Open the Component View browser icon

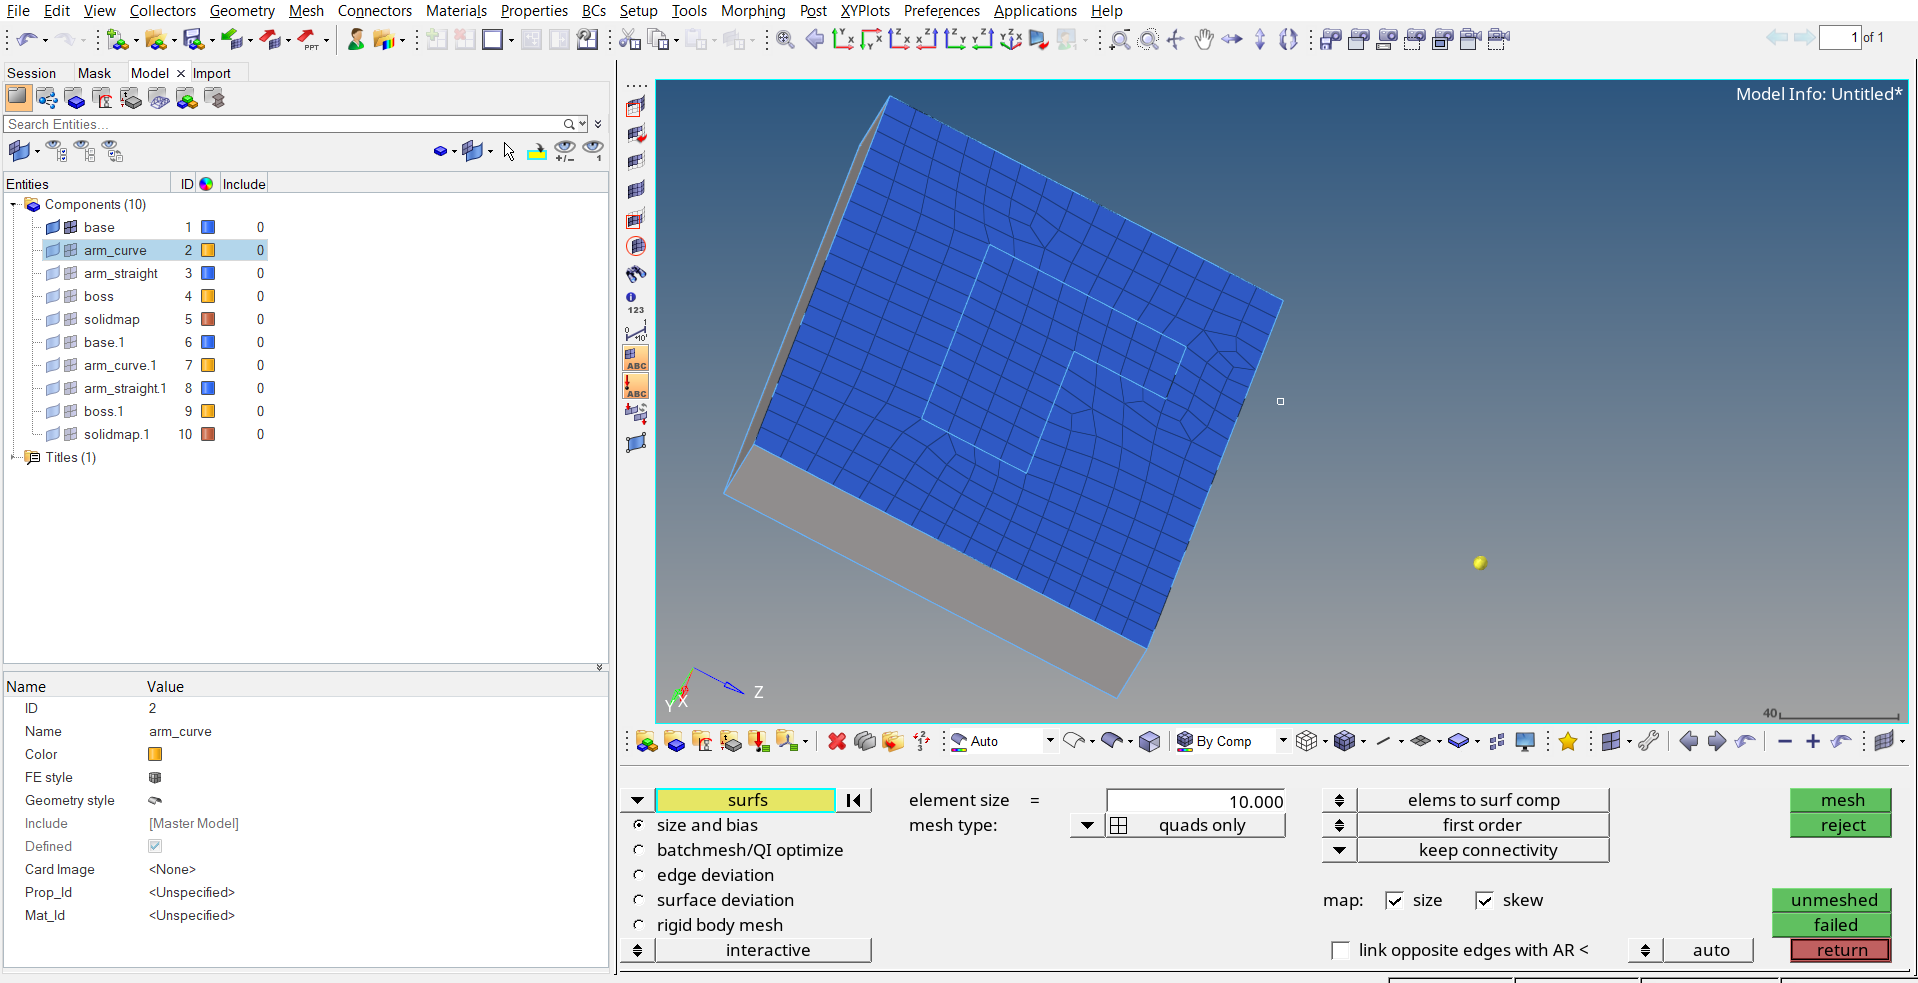[x=75, y=98]
